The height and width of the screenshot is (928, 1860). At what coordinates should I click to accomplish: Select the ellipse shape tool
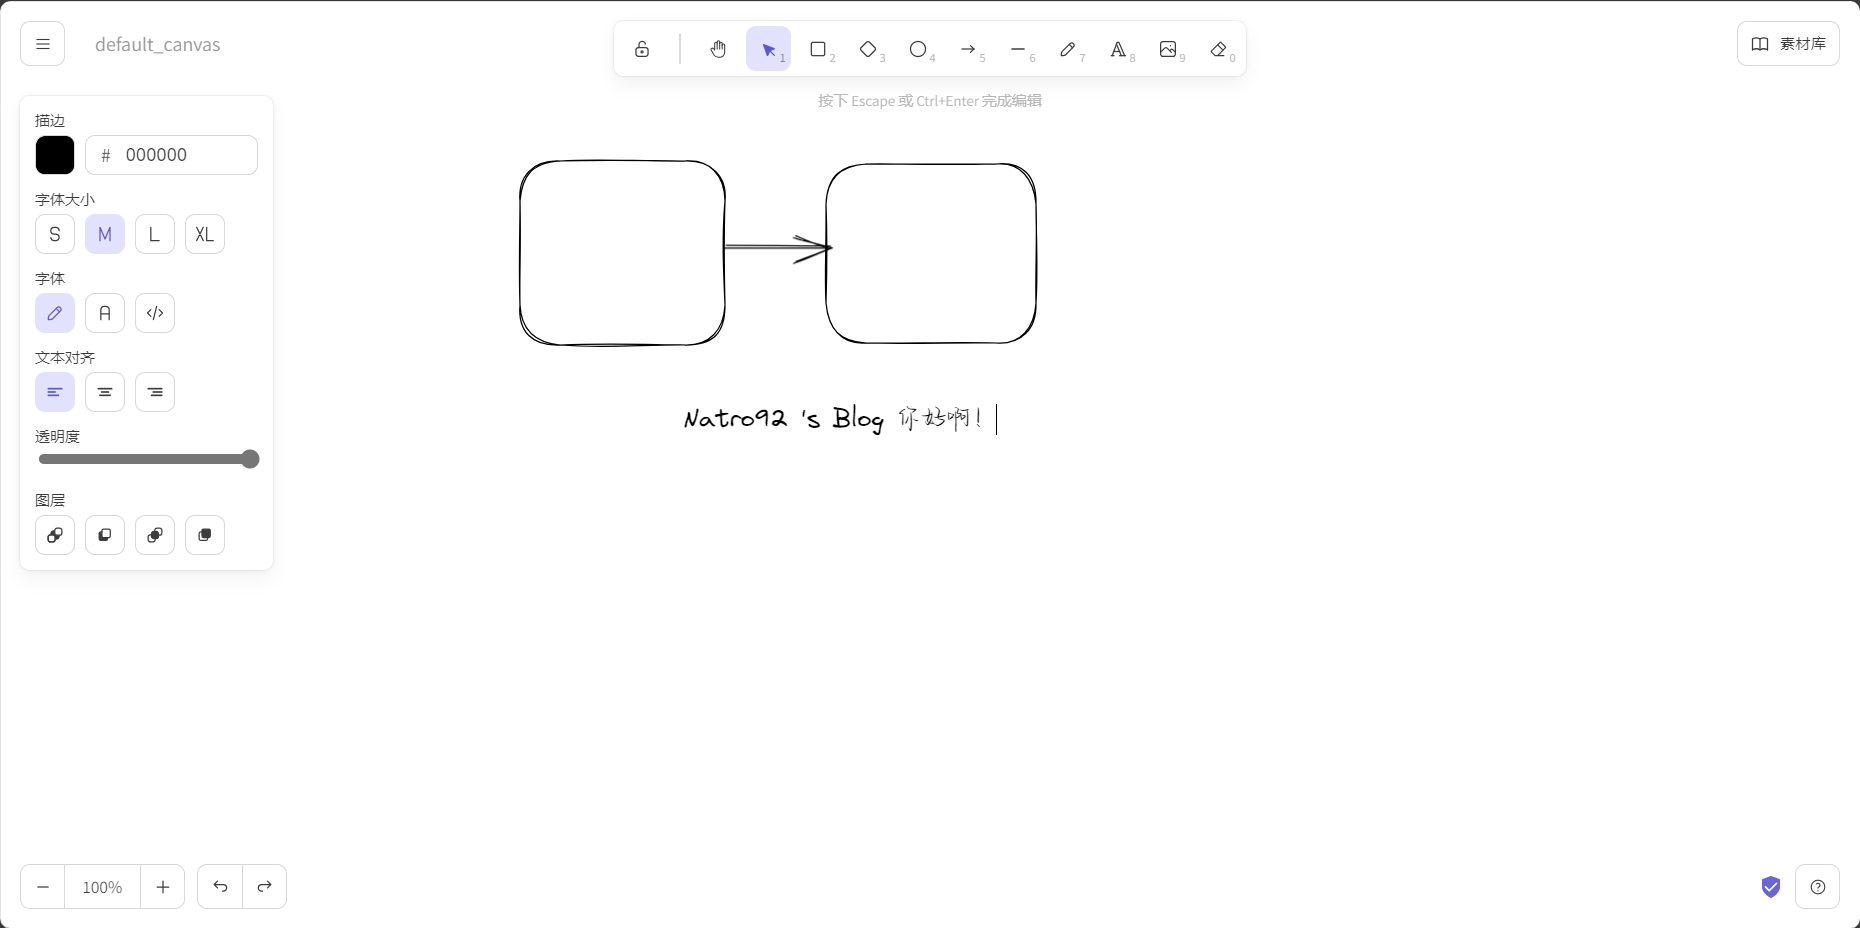(x=918, y=49)
